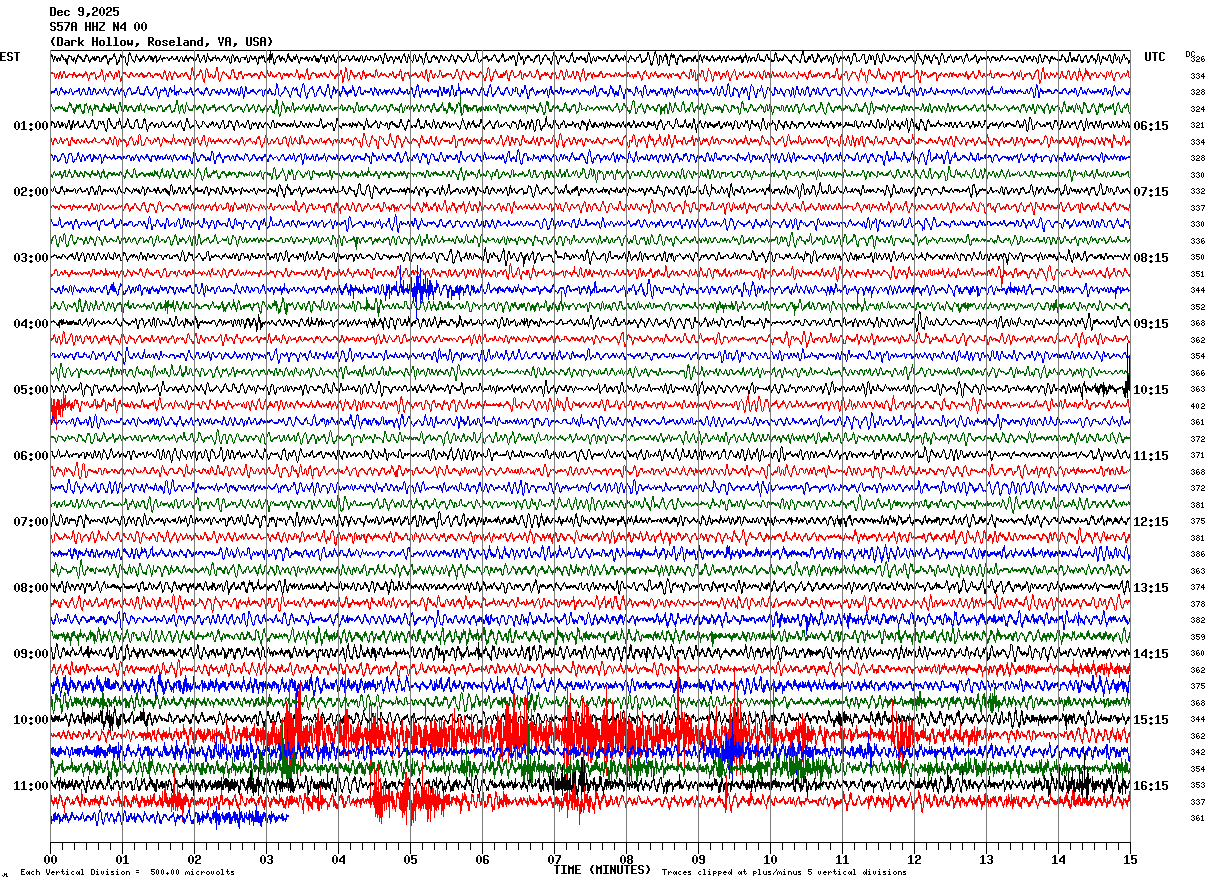
Task: Click the '08:15' UTC row label
Action: (x=1152, y=258)
